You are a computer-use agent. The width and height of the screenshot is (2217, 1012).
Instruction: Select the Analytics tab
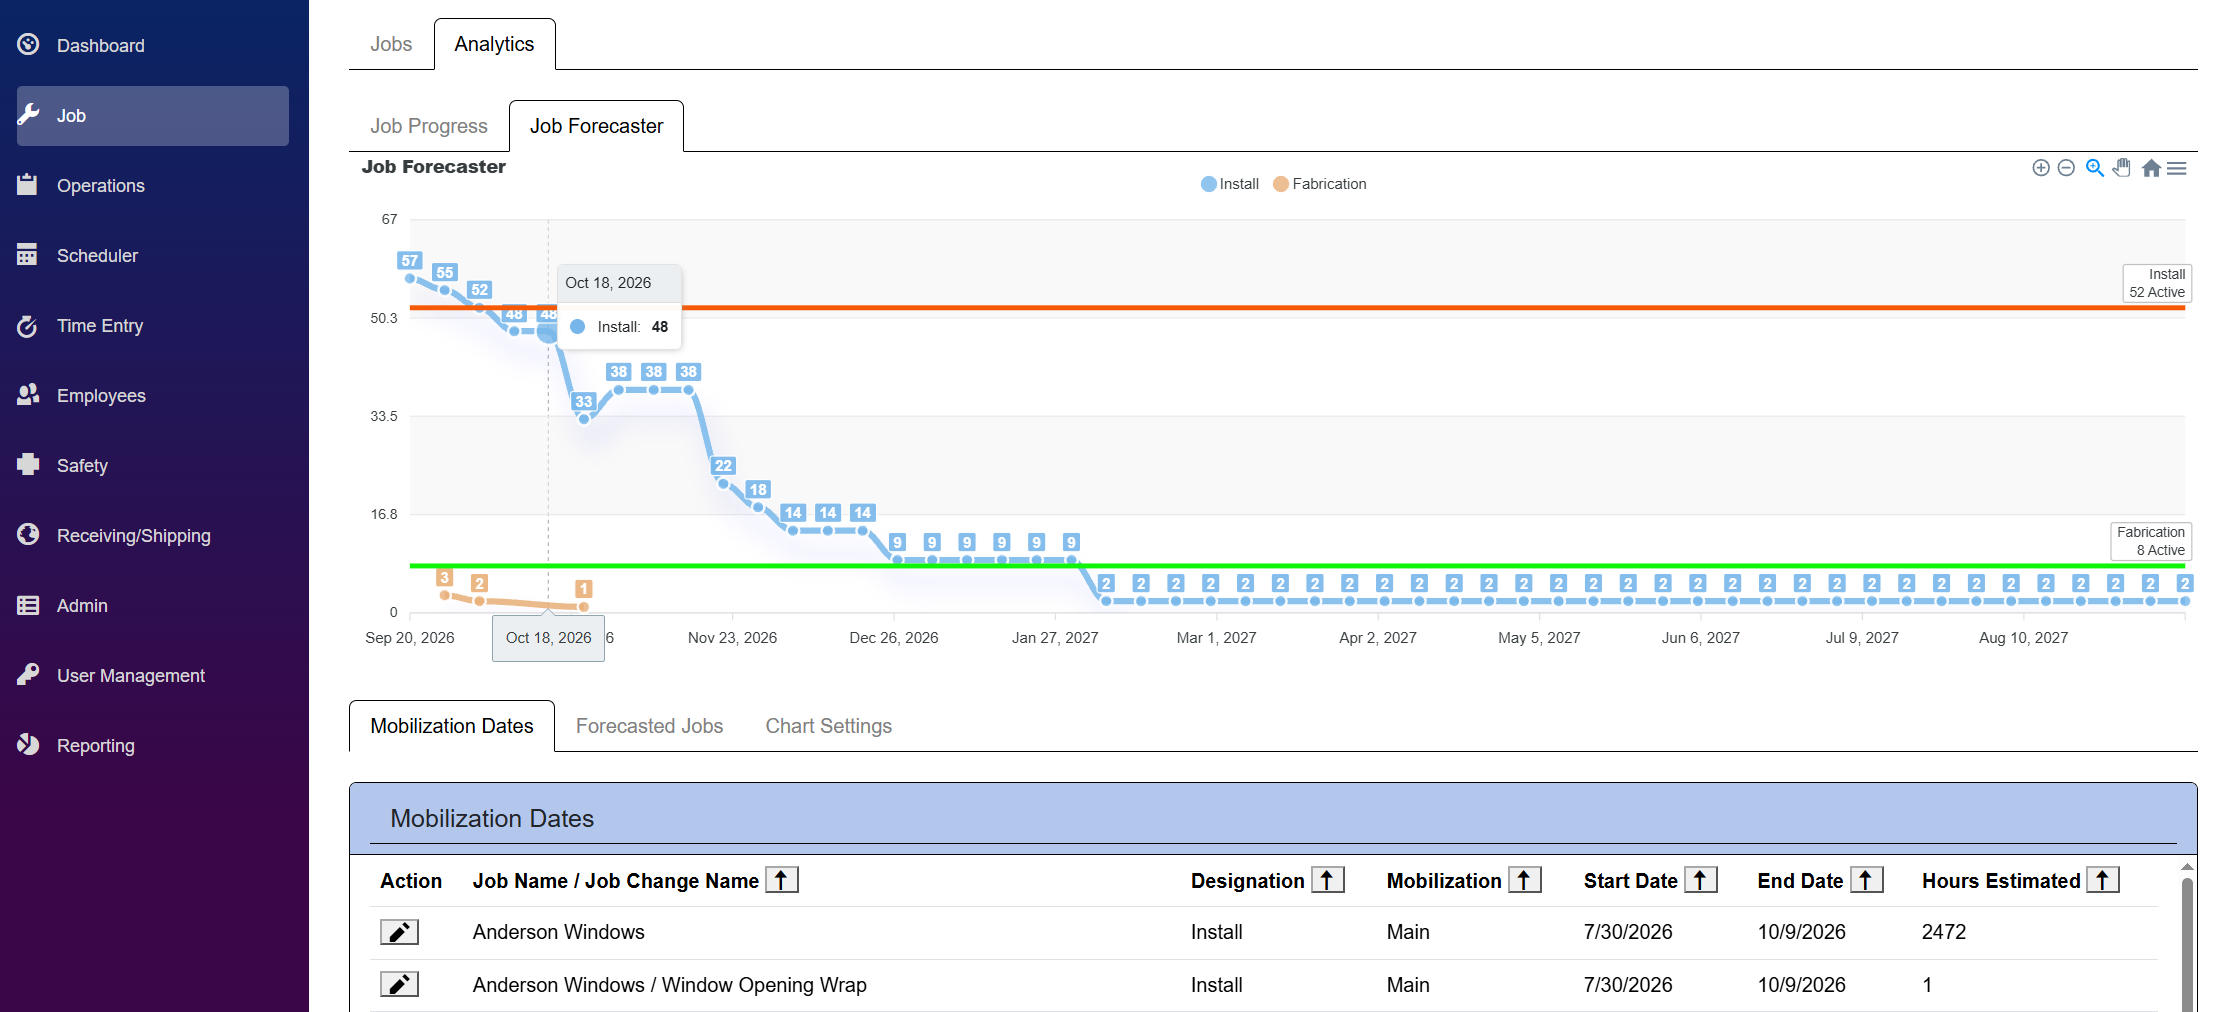click(x=494, y=44)
